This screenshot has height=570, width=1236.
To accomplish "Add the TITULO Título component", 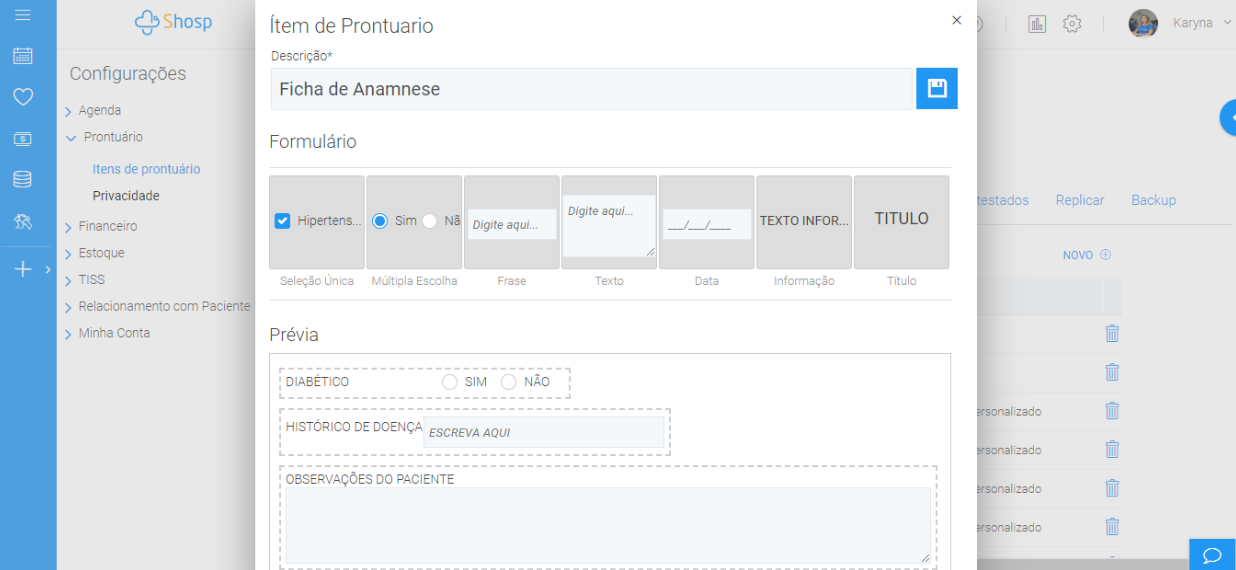I will 901,222.
